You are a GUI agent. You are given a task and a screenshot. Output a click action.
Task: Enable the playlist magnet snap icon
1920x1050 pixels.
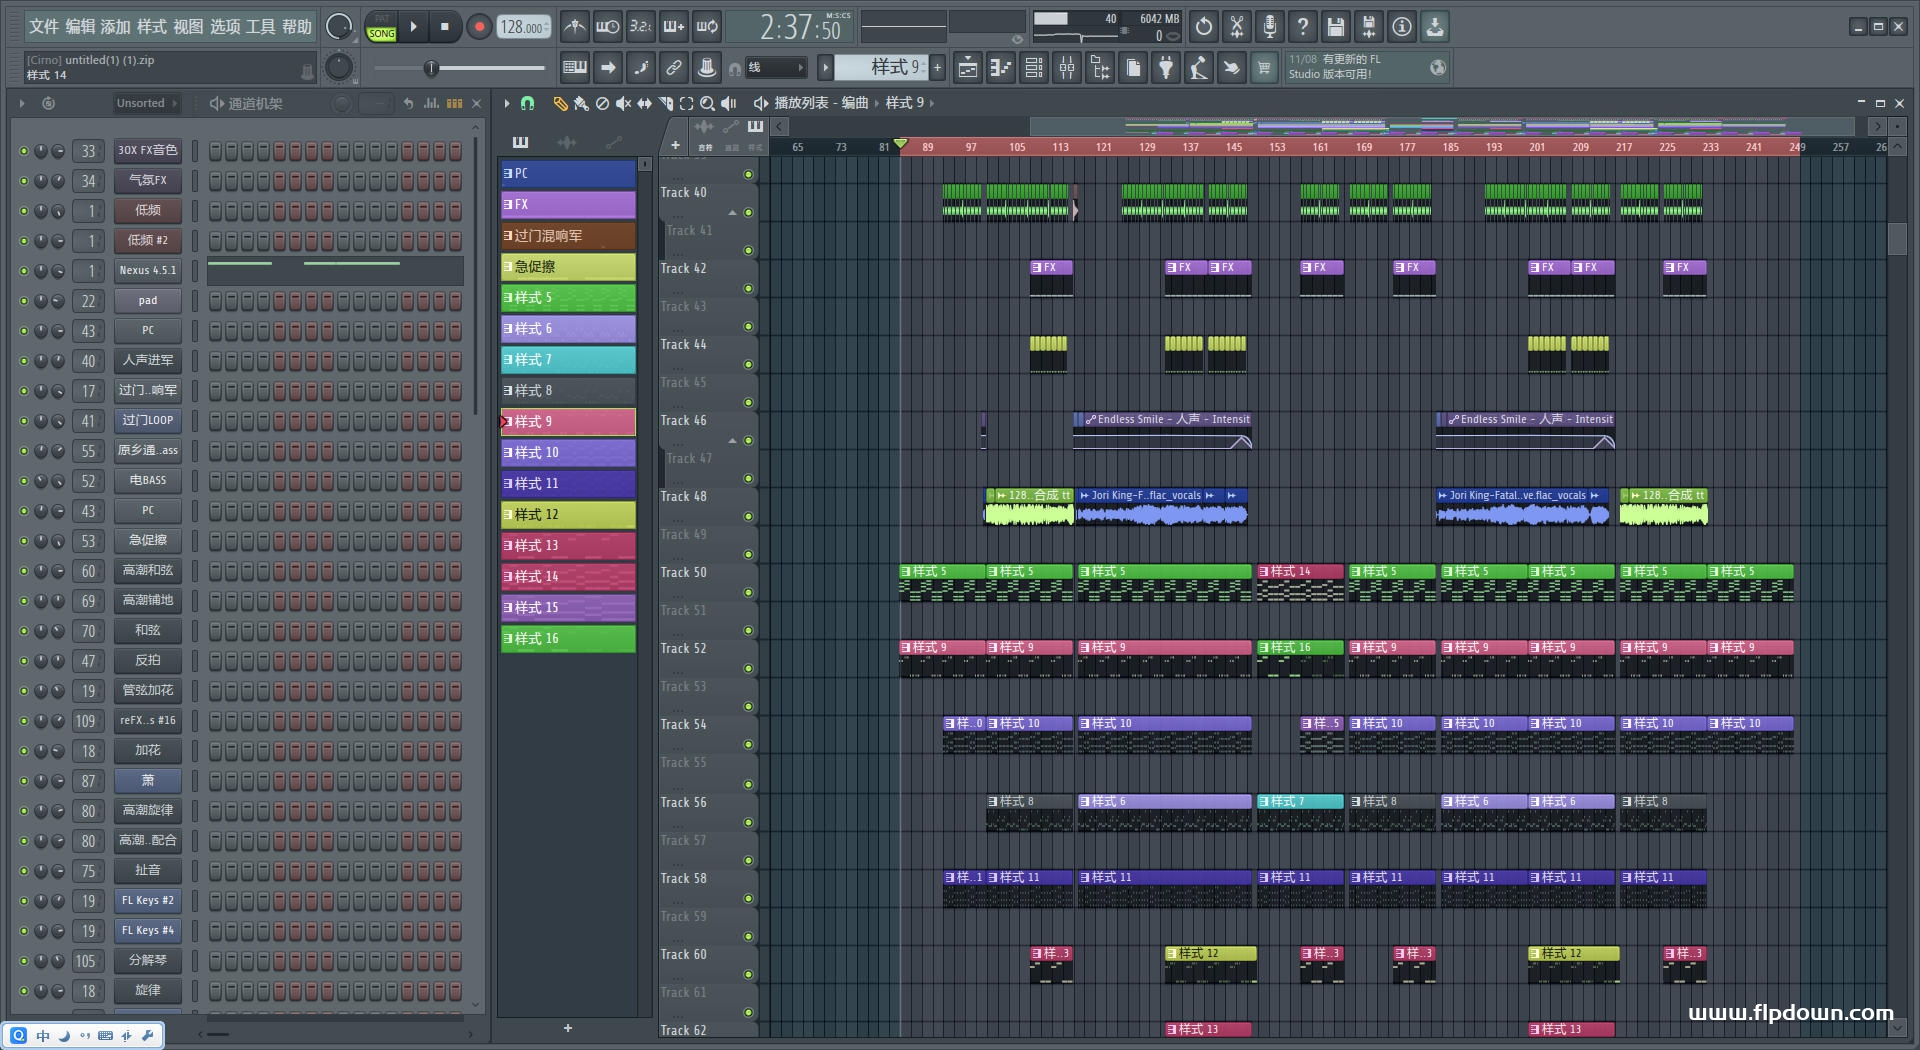(x=527, y=103)
